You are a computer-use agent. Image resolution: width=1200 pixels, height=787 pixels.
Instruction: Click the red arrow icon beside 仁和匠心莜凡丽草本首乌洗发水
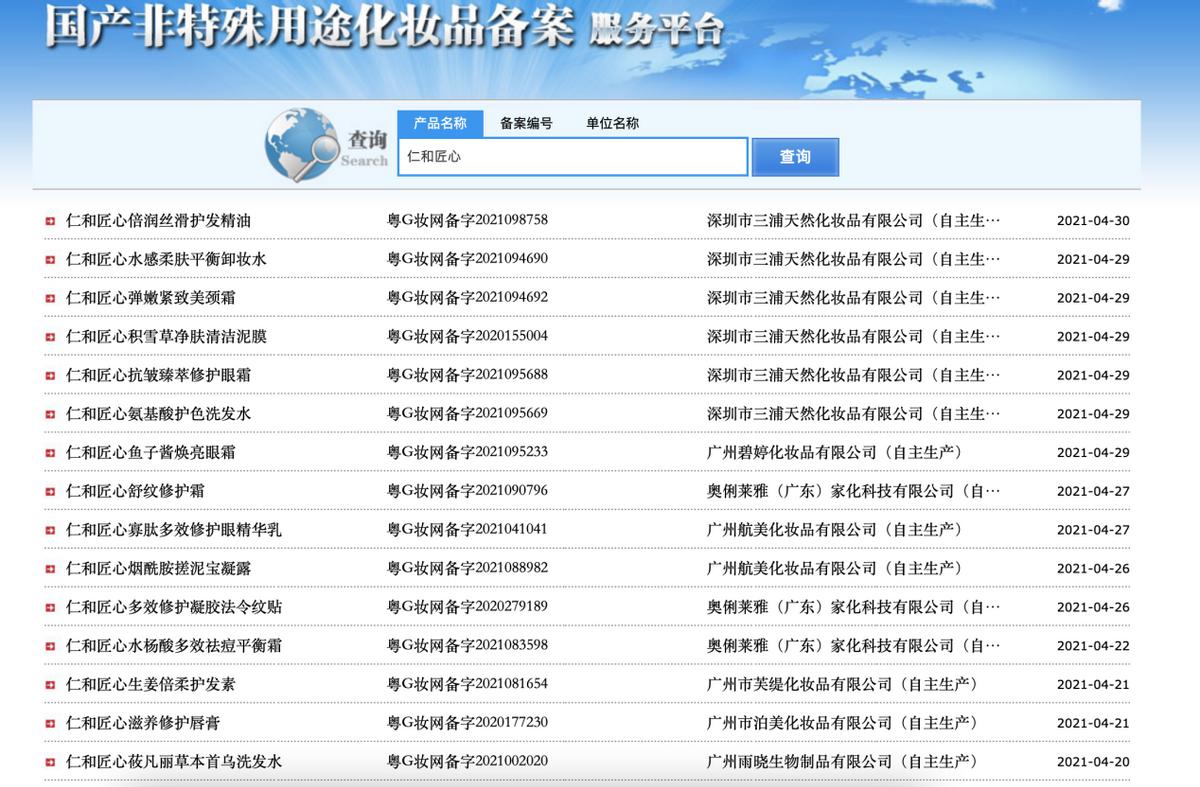48,760
